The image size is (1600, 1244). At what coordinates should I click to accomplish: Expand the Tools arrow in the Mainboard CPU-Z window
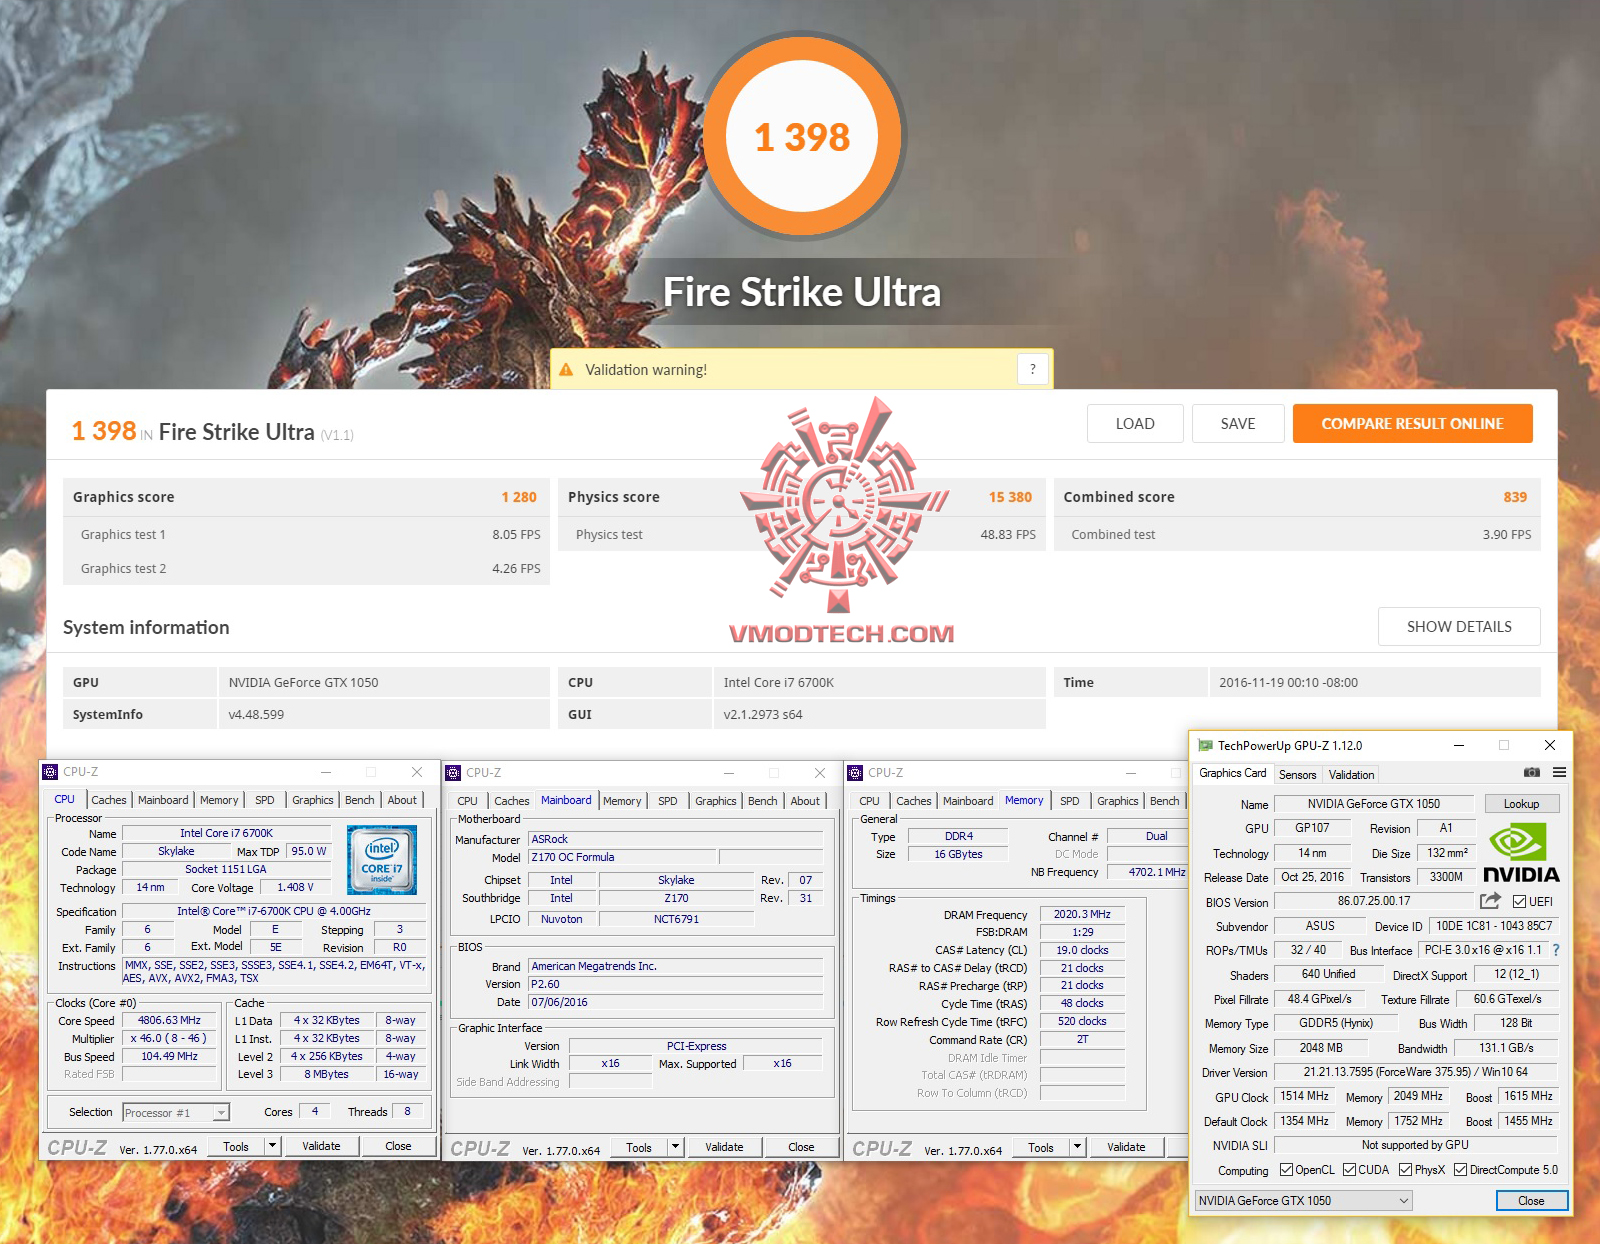tap(676, 1147)
